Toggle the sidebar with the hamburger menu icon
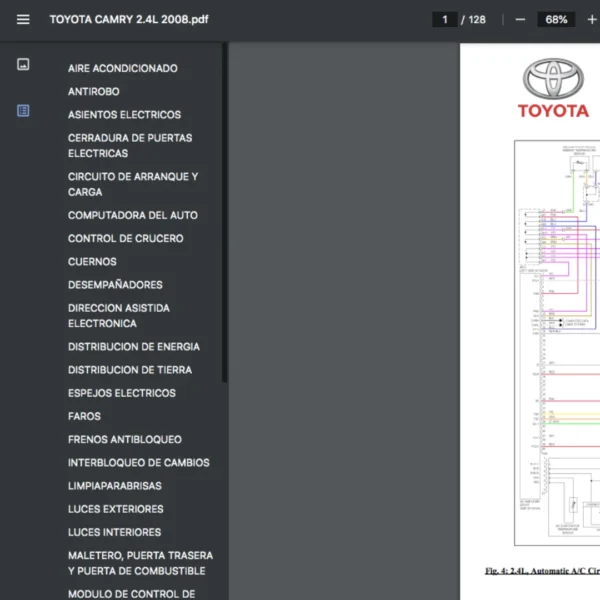This screenshot has width=600, height=600. click(23, 19)
